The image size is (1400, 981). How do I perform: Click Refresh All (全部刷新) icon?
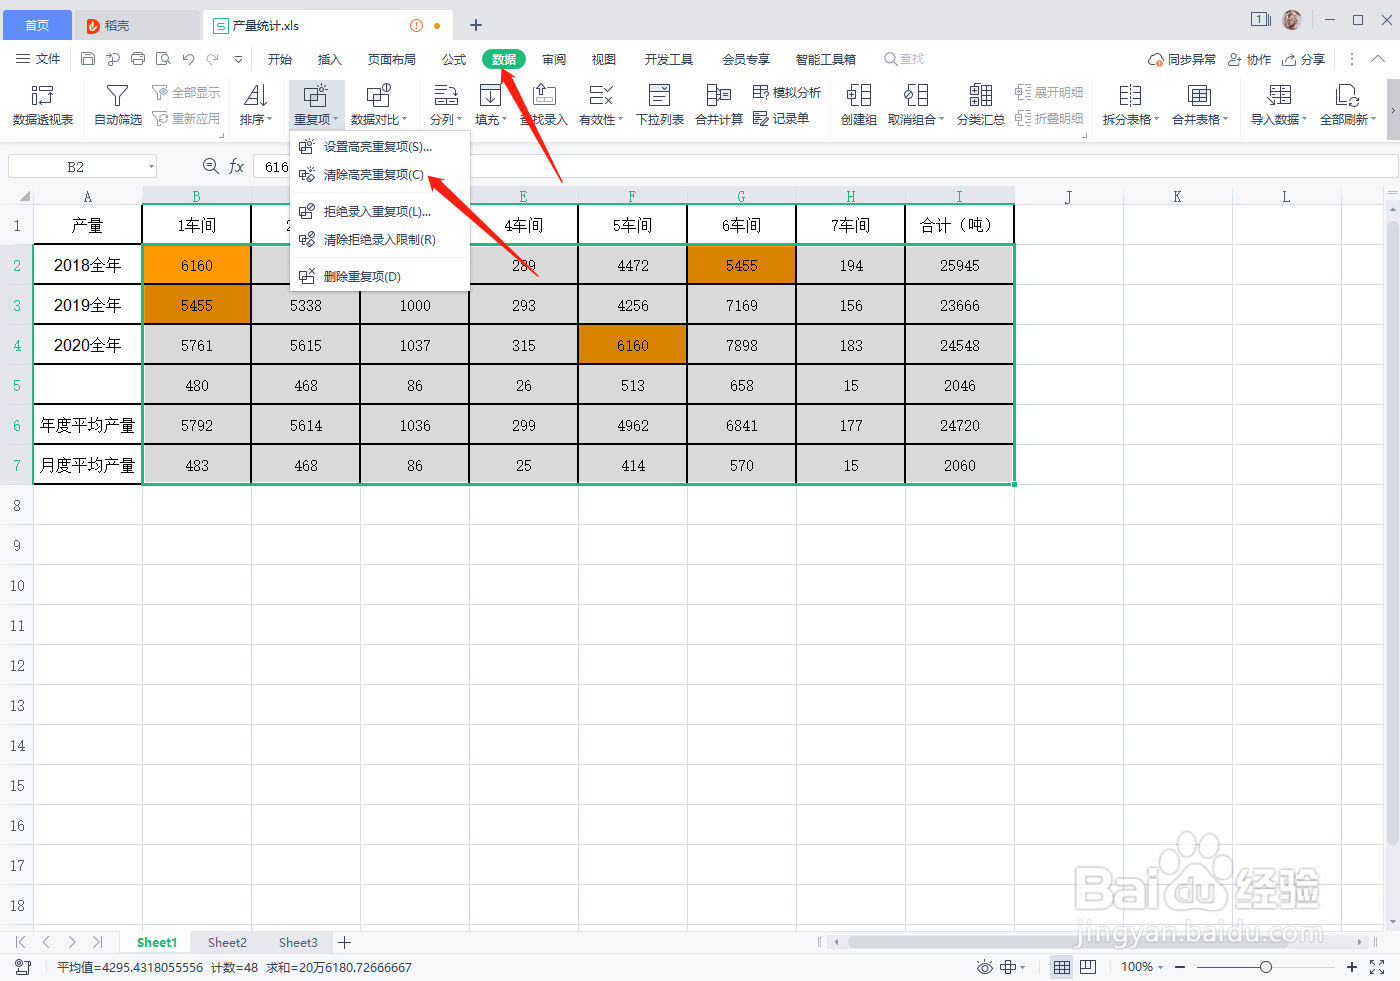[1347, 104]
